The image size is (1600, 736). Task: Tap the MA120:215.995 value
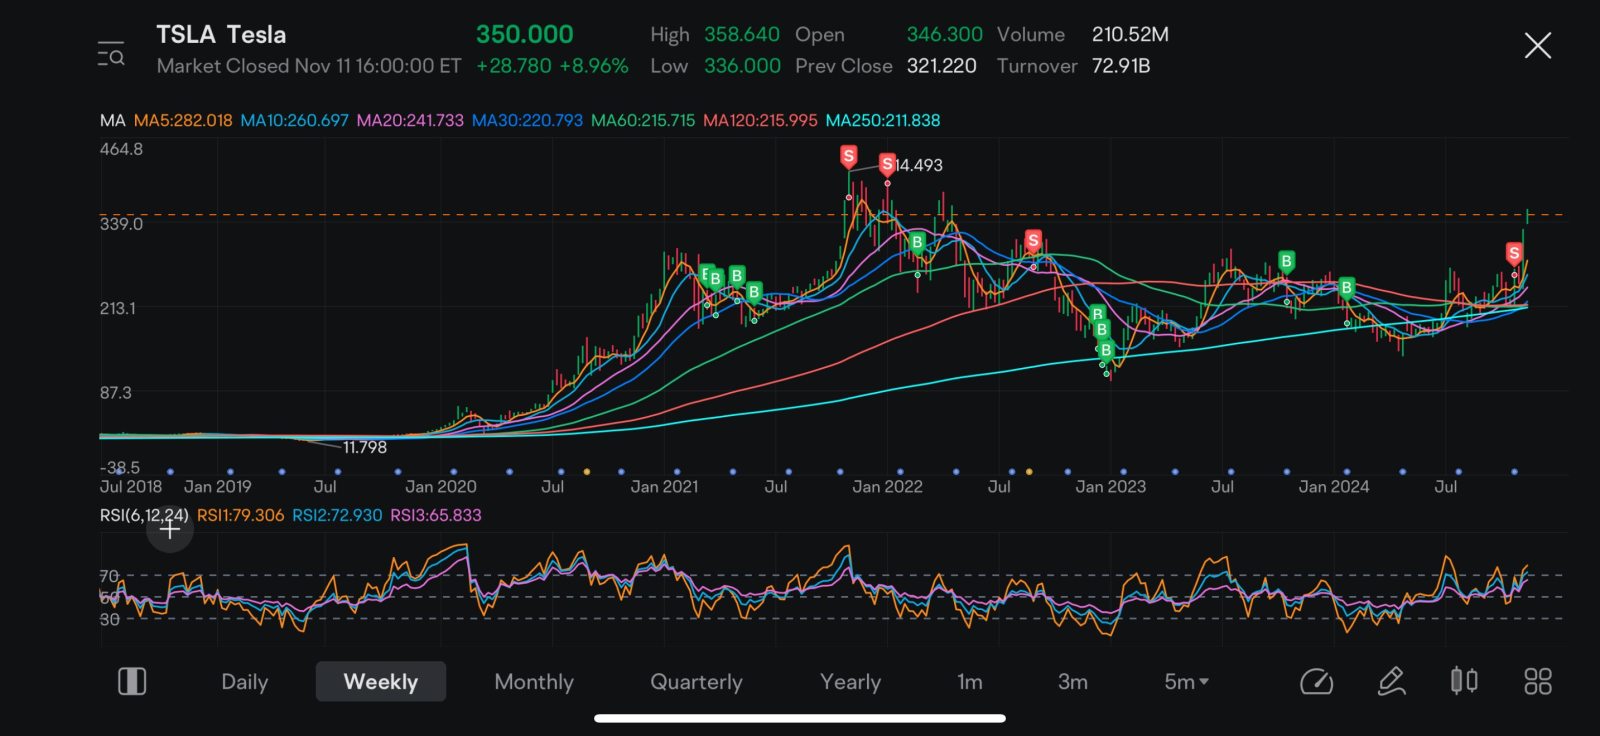coord(760,120)
